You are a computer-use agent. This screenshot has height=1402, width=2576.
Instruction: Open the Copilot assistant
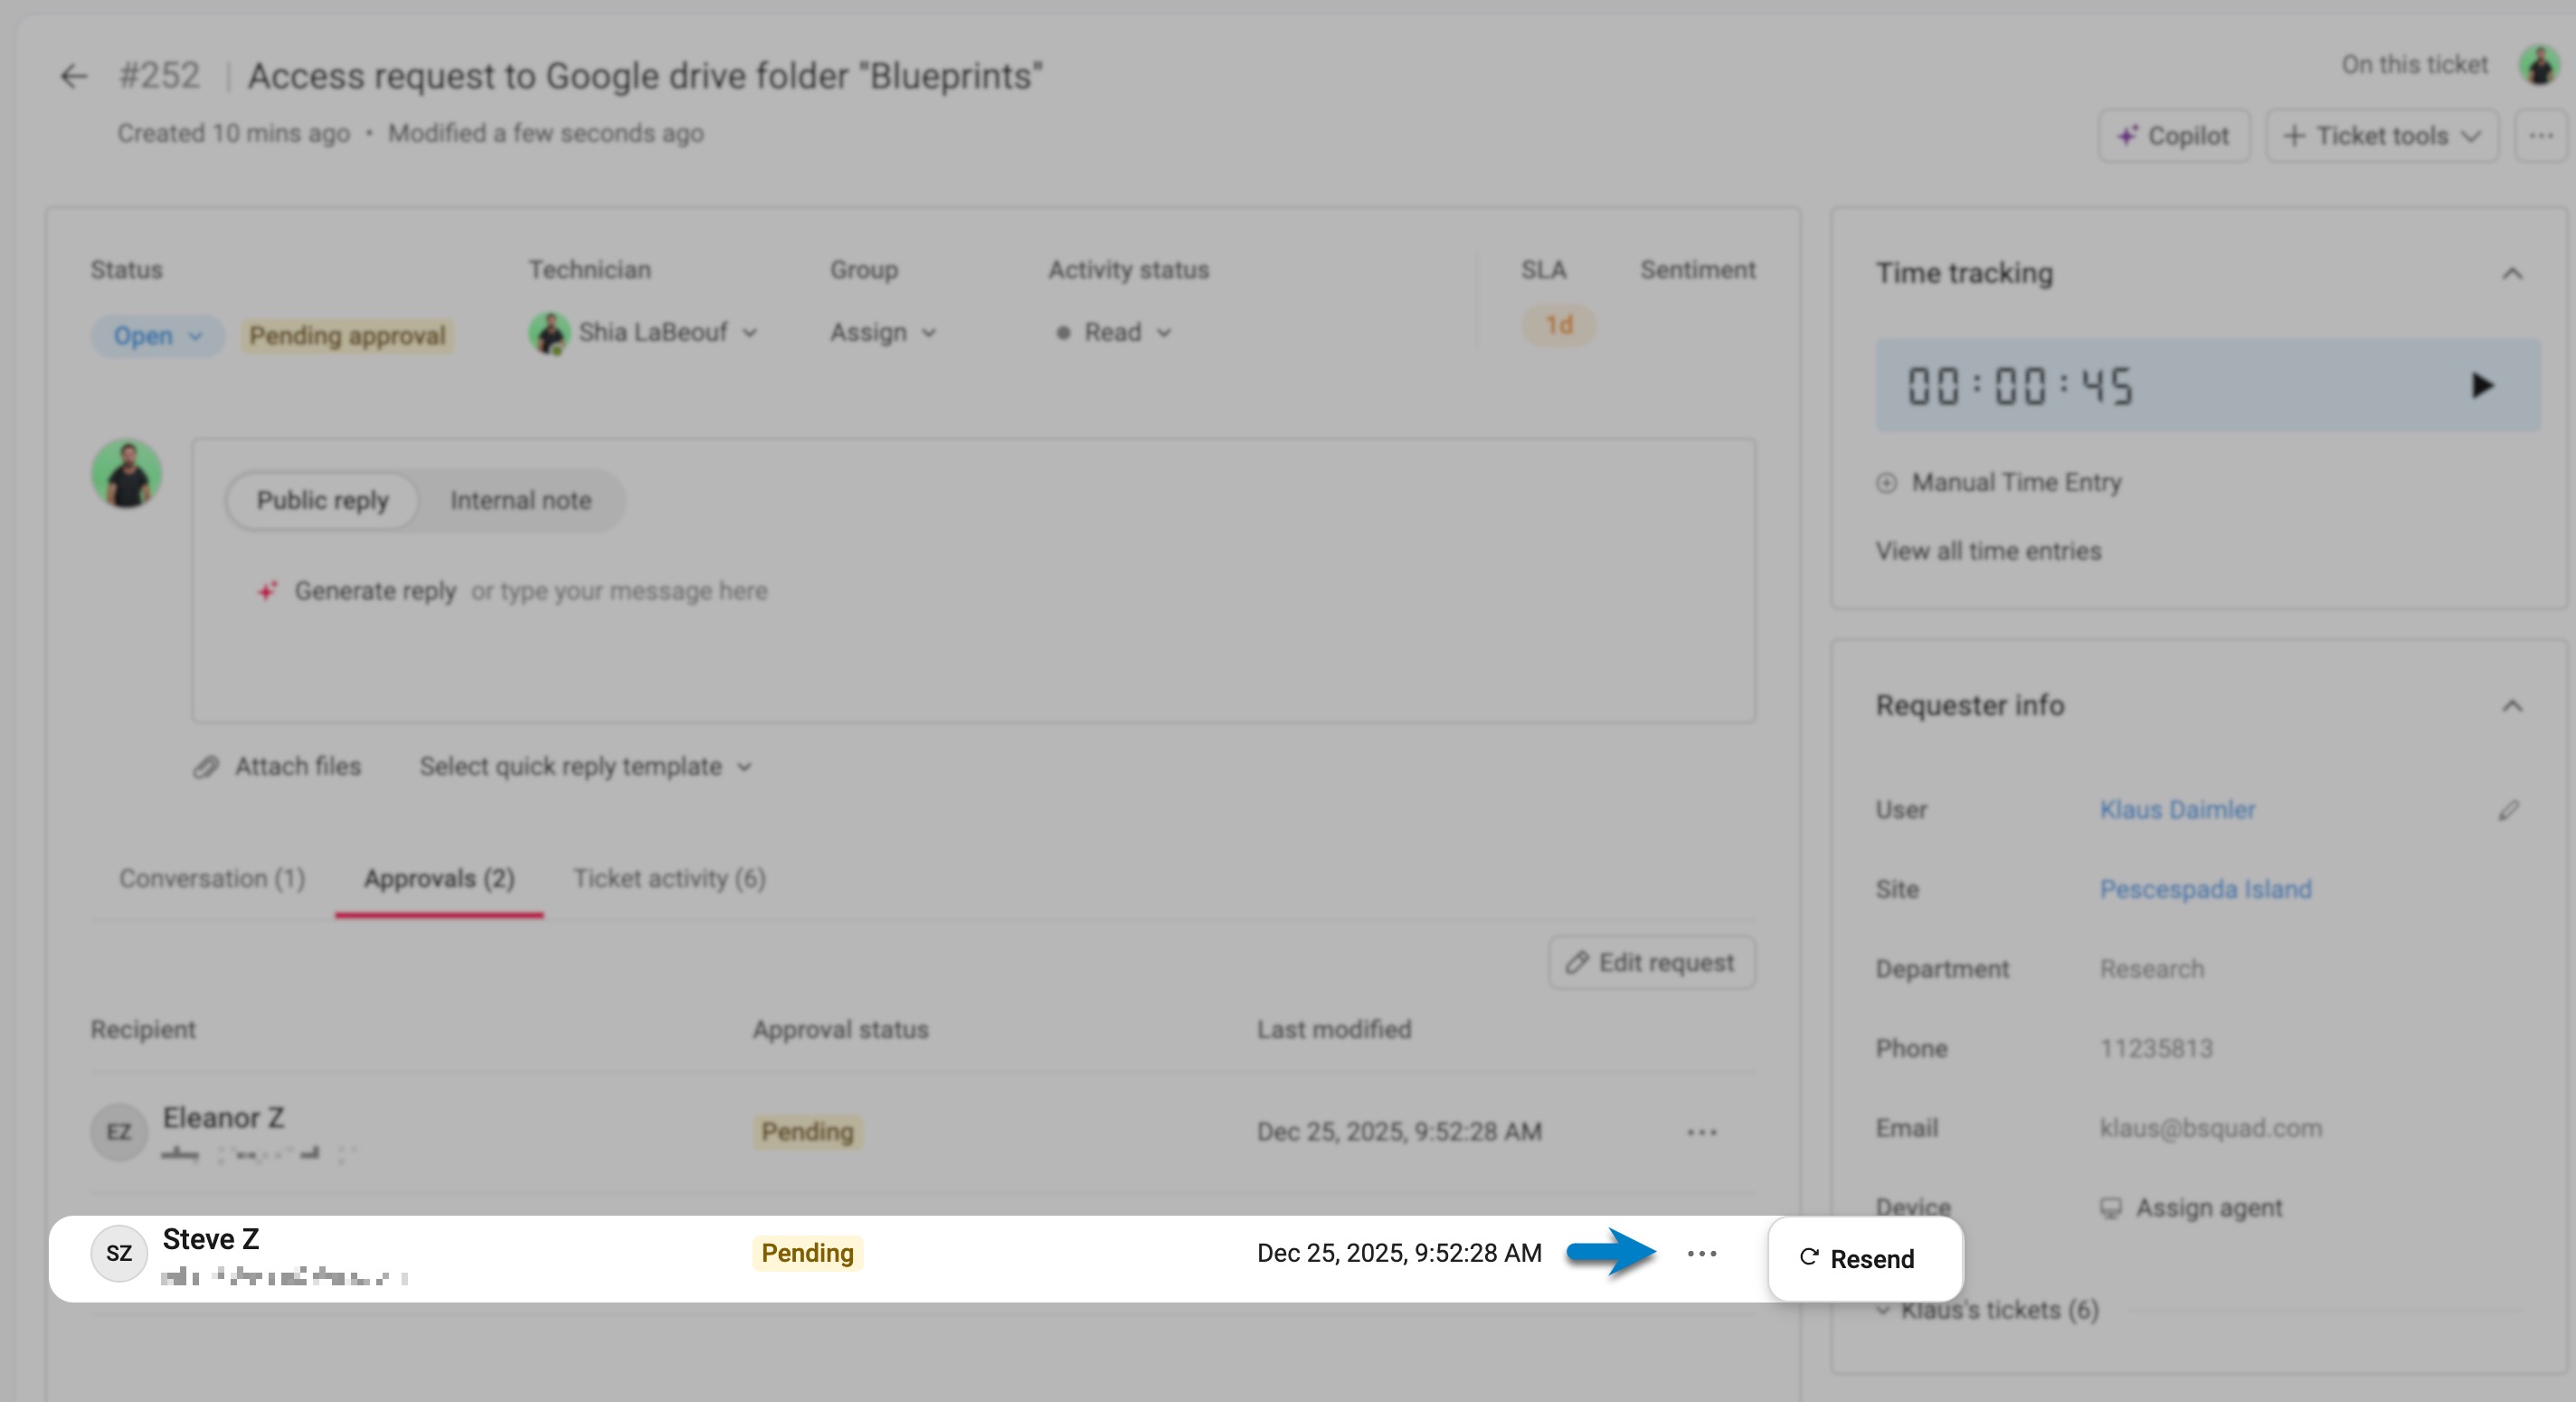tap(2174, 136)
